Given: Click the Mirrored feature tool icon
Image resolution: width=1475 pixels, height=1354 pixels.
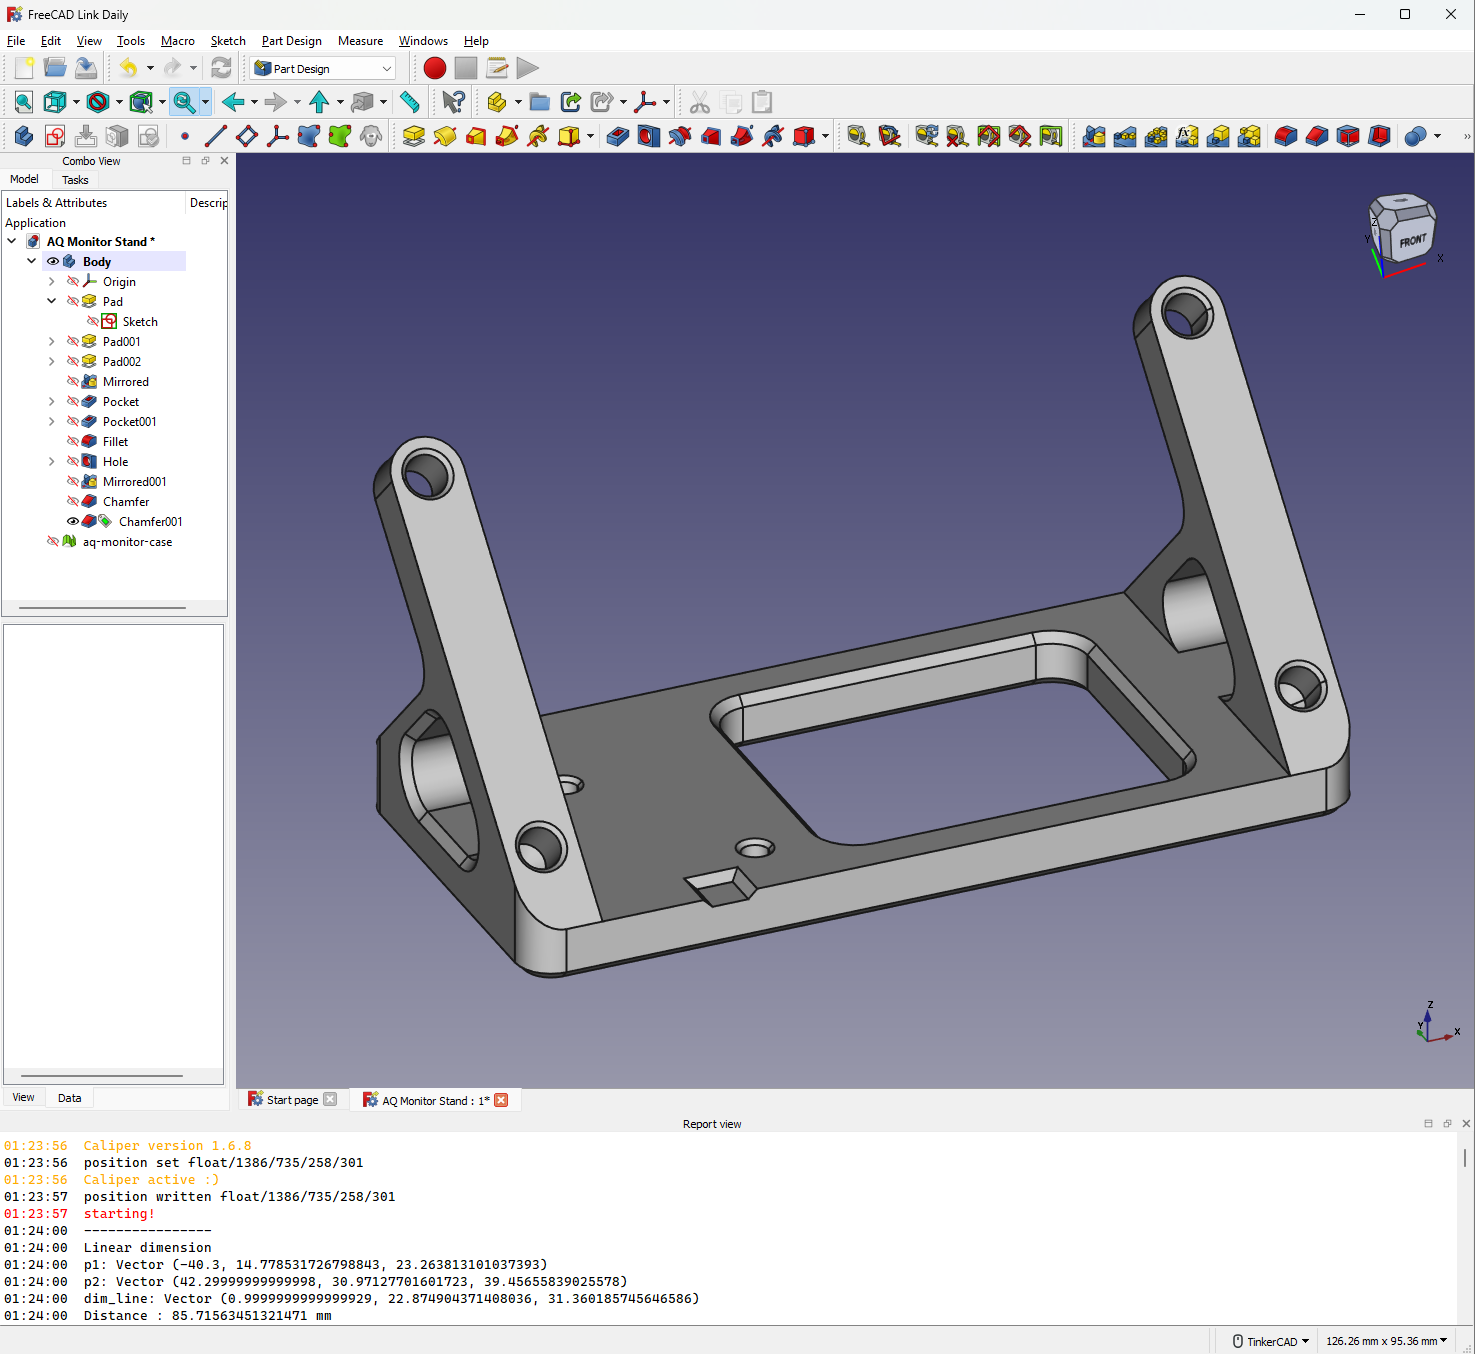Looking at the screenshot, I should [1094, 136].
